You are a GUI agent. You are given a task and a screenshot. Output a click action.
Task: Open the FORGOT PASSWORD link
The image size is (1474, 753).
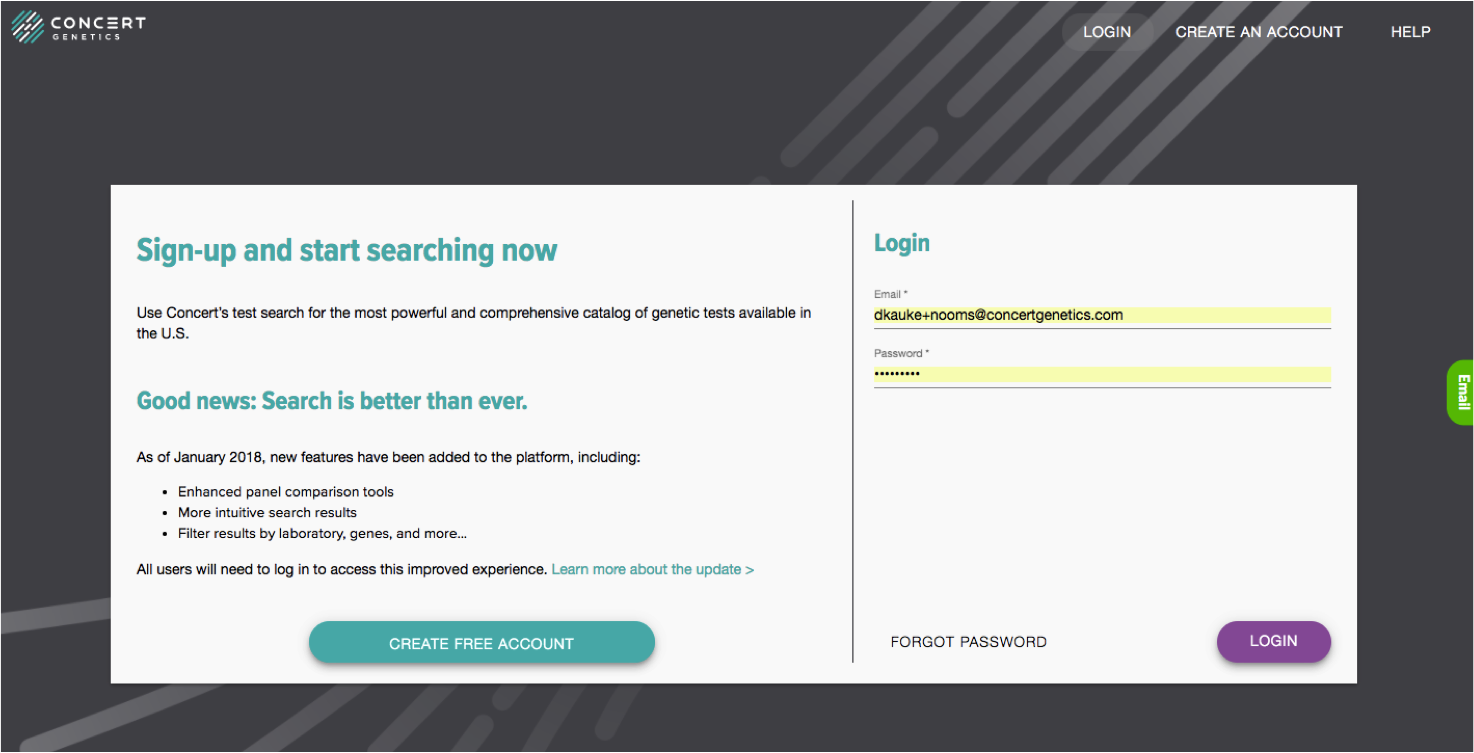click(968, 641)
